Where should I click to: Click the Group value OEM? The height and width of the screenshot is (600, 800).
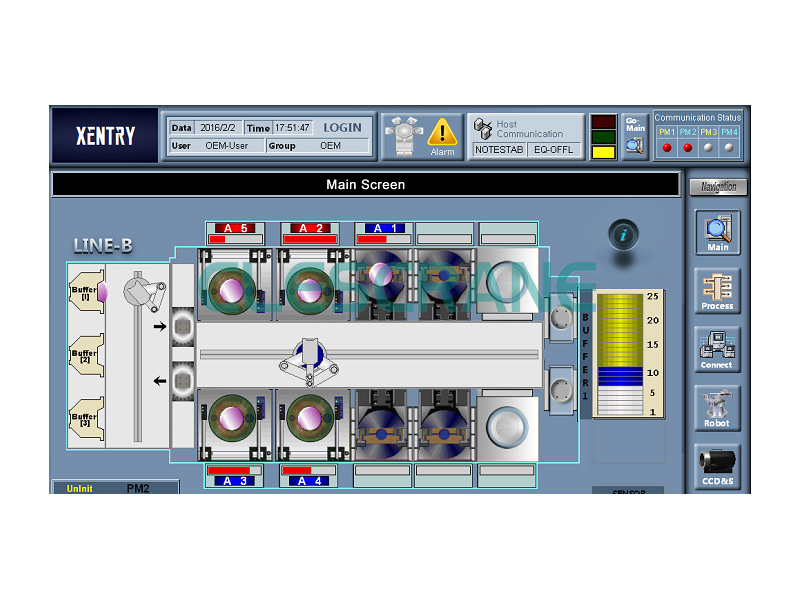pyautogui.click(x=330, y=146)
